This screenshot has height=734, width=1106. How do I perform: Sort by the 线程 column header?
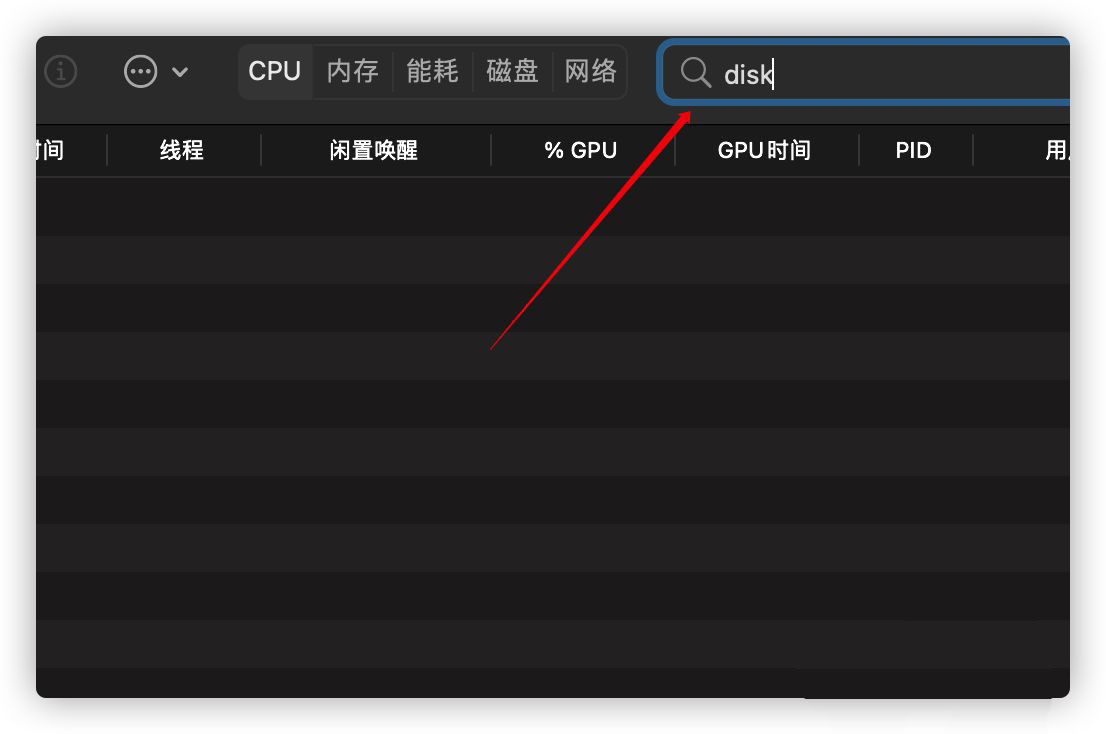[x=182, y=150]
